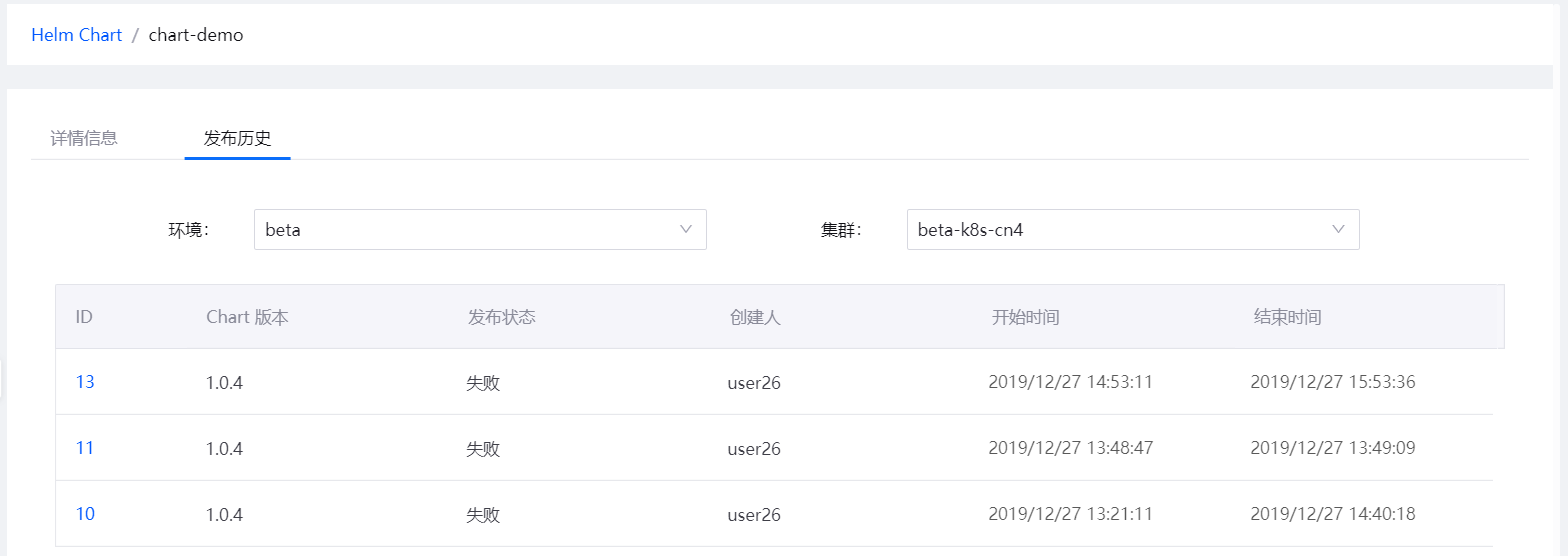Click the Chart 版本 column header
This screenshot has width=1568, height=556.
[x=247, y=317]
